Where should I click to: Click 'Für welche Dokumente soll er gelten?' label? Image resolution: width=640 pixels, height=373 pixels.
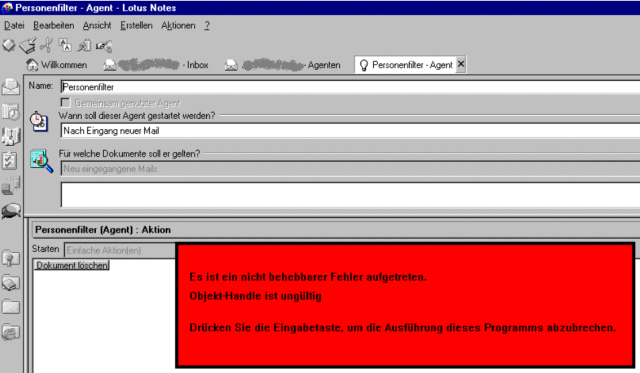pos(129,153)
